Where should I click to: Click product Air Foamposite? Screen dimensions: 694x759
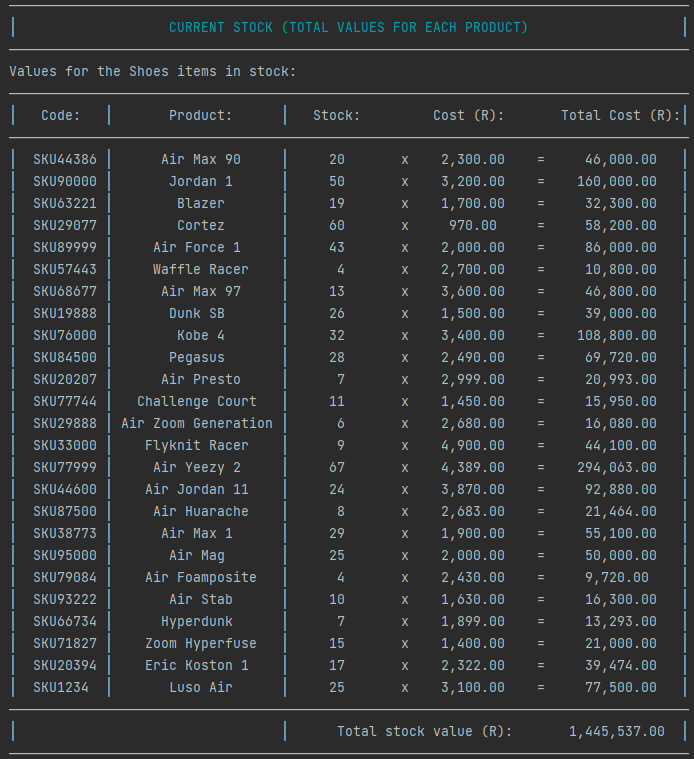[x=201, y=577]
